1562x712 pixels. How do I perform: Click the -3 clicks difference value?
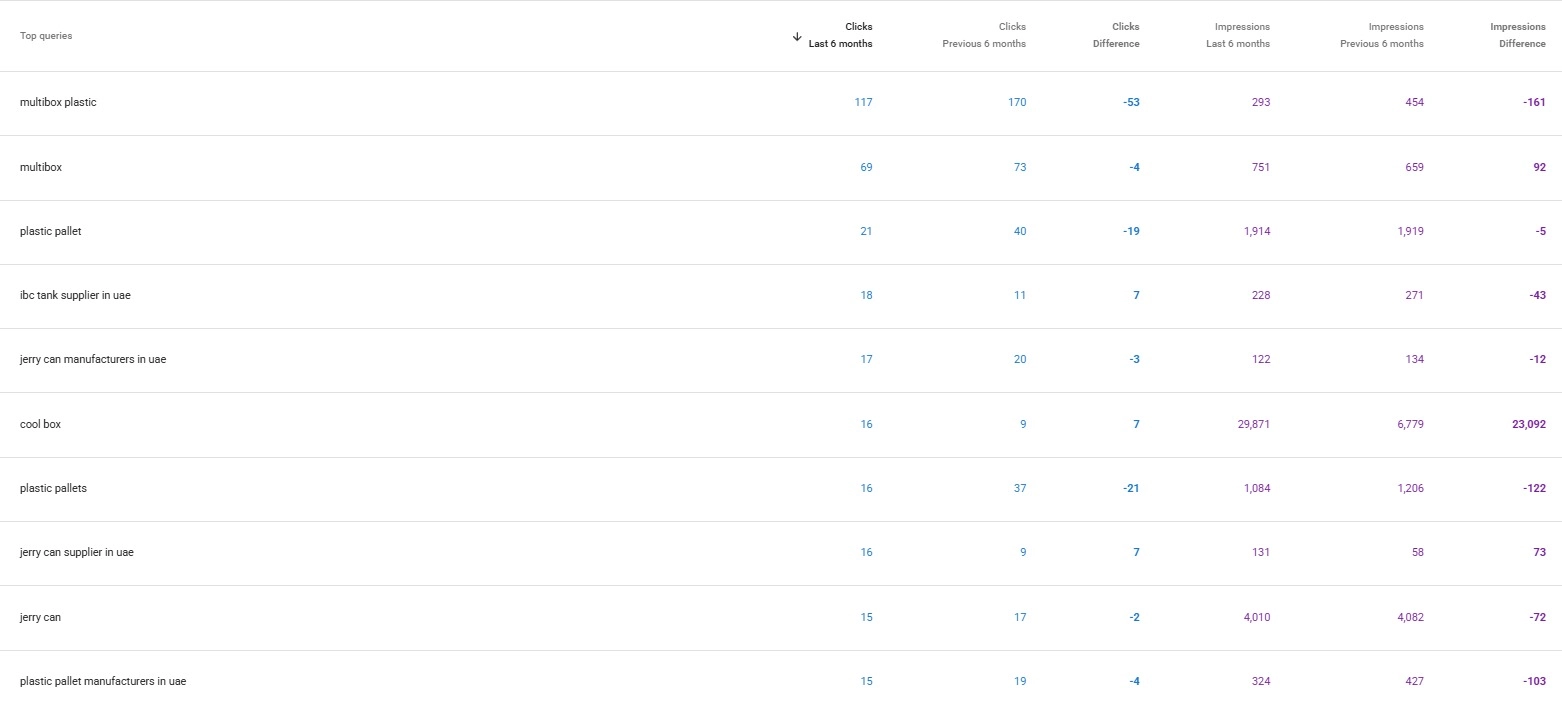point(1134,359)
